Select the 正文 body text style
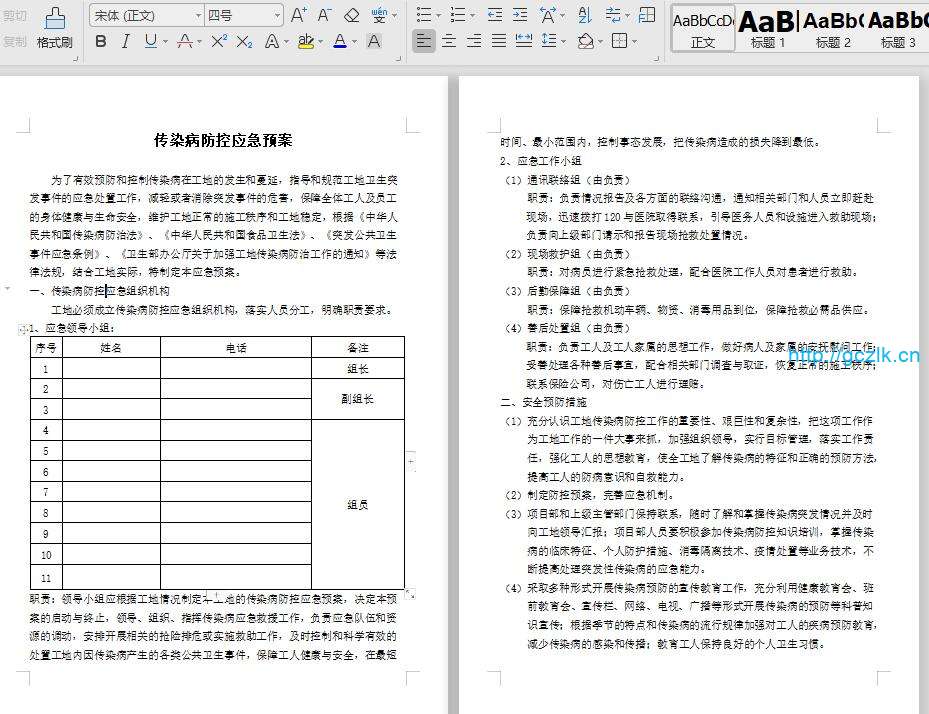This screenshot has height=714, width=929. pyautogui.click(x=703, y=27)
